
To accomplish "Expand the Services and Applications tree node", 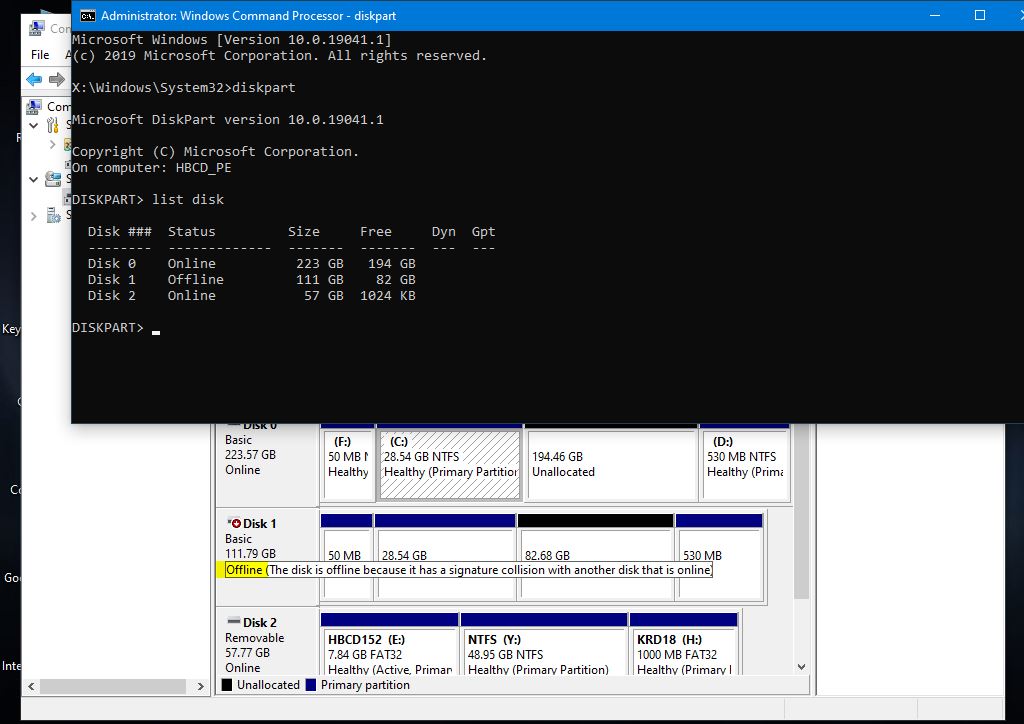I will pyautogui.click(x=34, y=215).
